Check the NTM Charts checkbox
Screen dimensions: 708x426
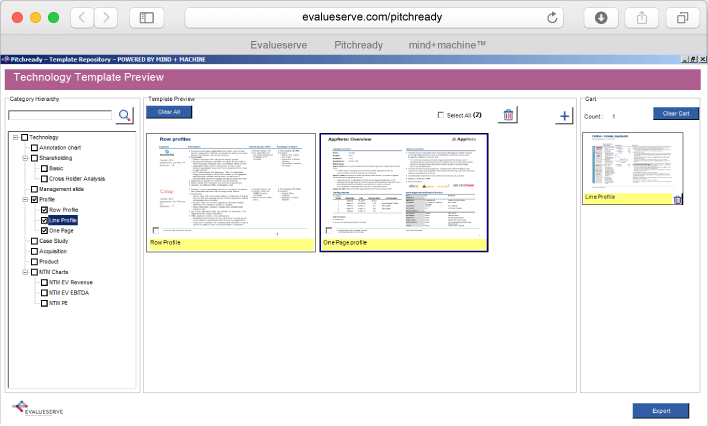pyautogui.click(x=34, y=272)
